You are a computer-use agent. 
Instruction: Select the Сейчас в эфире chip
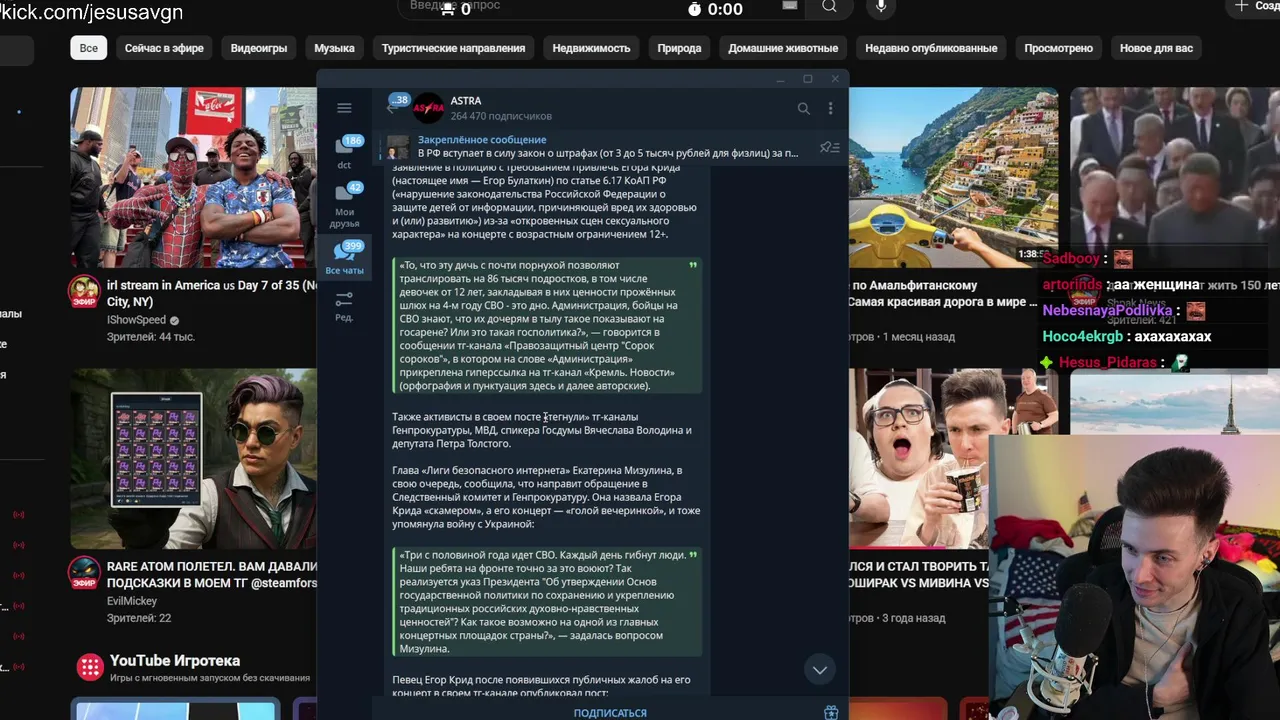coord(164,48)
